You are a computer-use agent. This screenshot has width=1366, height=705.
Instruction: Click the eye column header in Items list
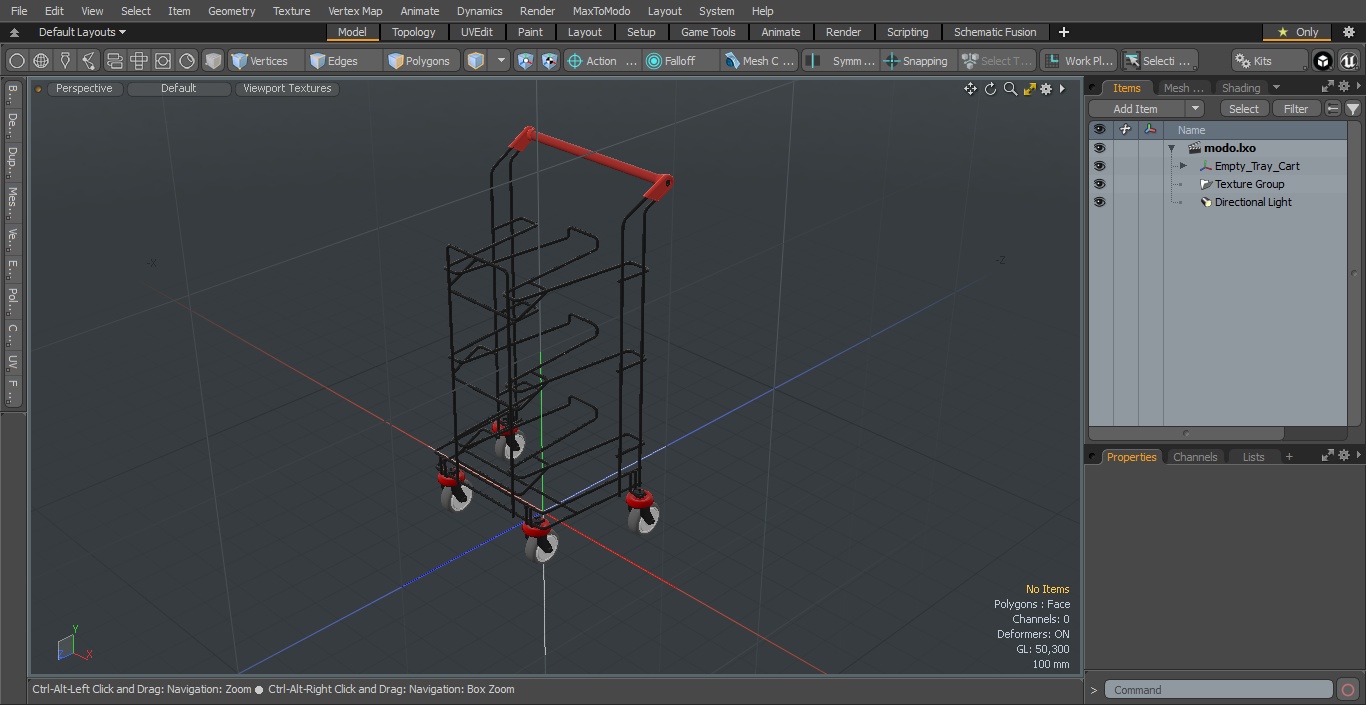pos(1099,130)
